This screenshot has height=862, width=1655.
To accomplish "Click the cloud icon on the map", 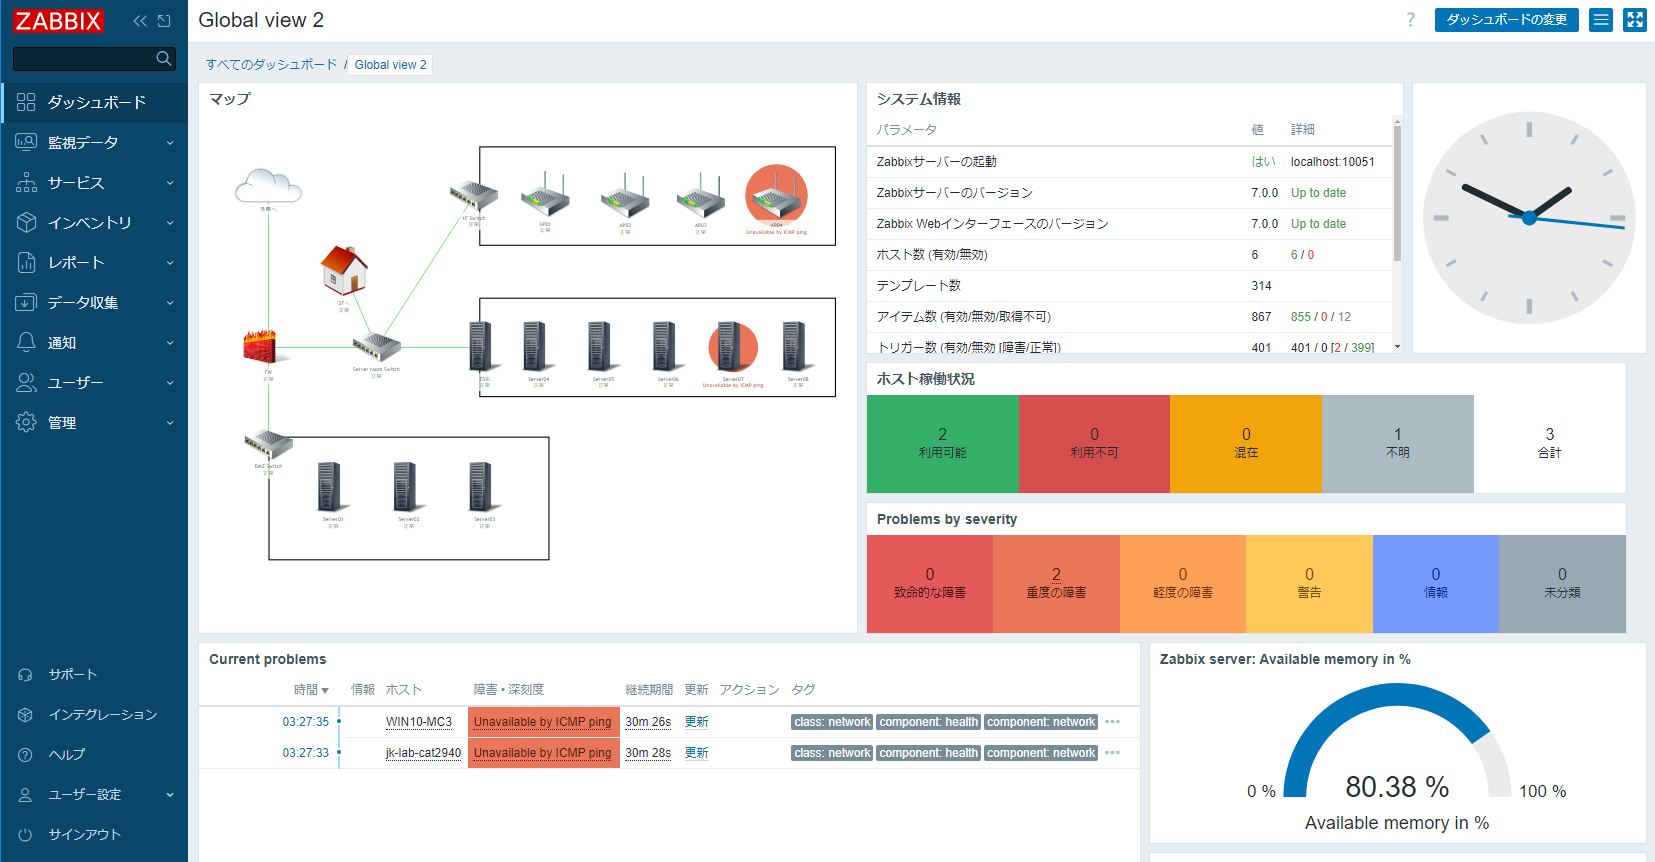I will (x=268, y=186).
